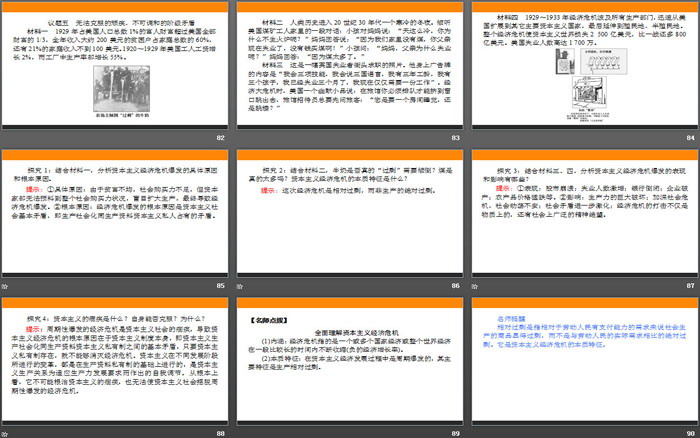
Task: Select slide 88 thumbnail about 探究 4
Action: pos(115,361)
